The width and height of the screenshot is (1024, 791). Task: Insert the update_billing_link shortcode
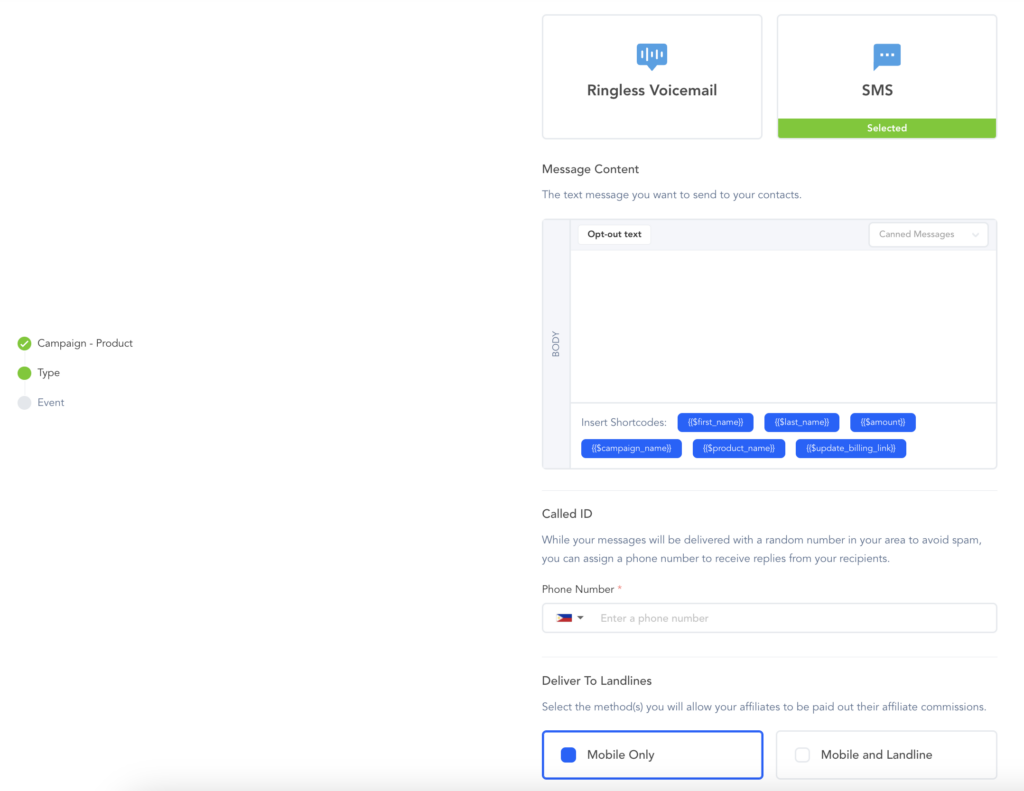[850, 448]
